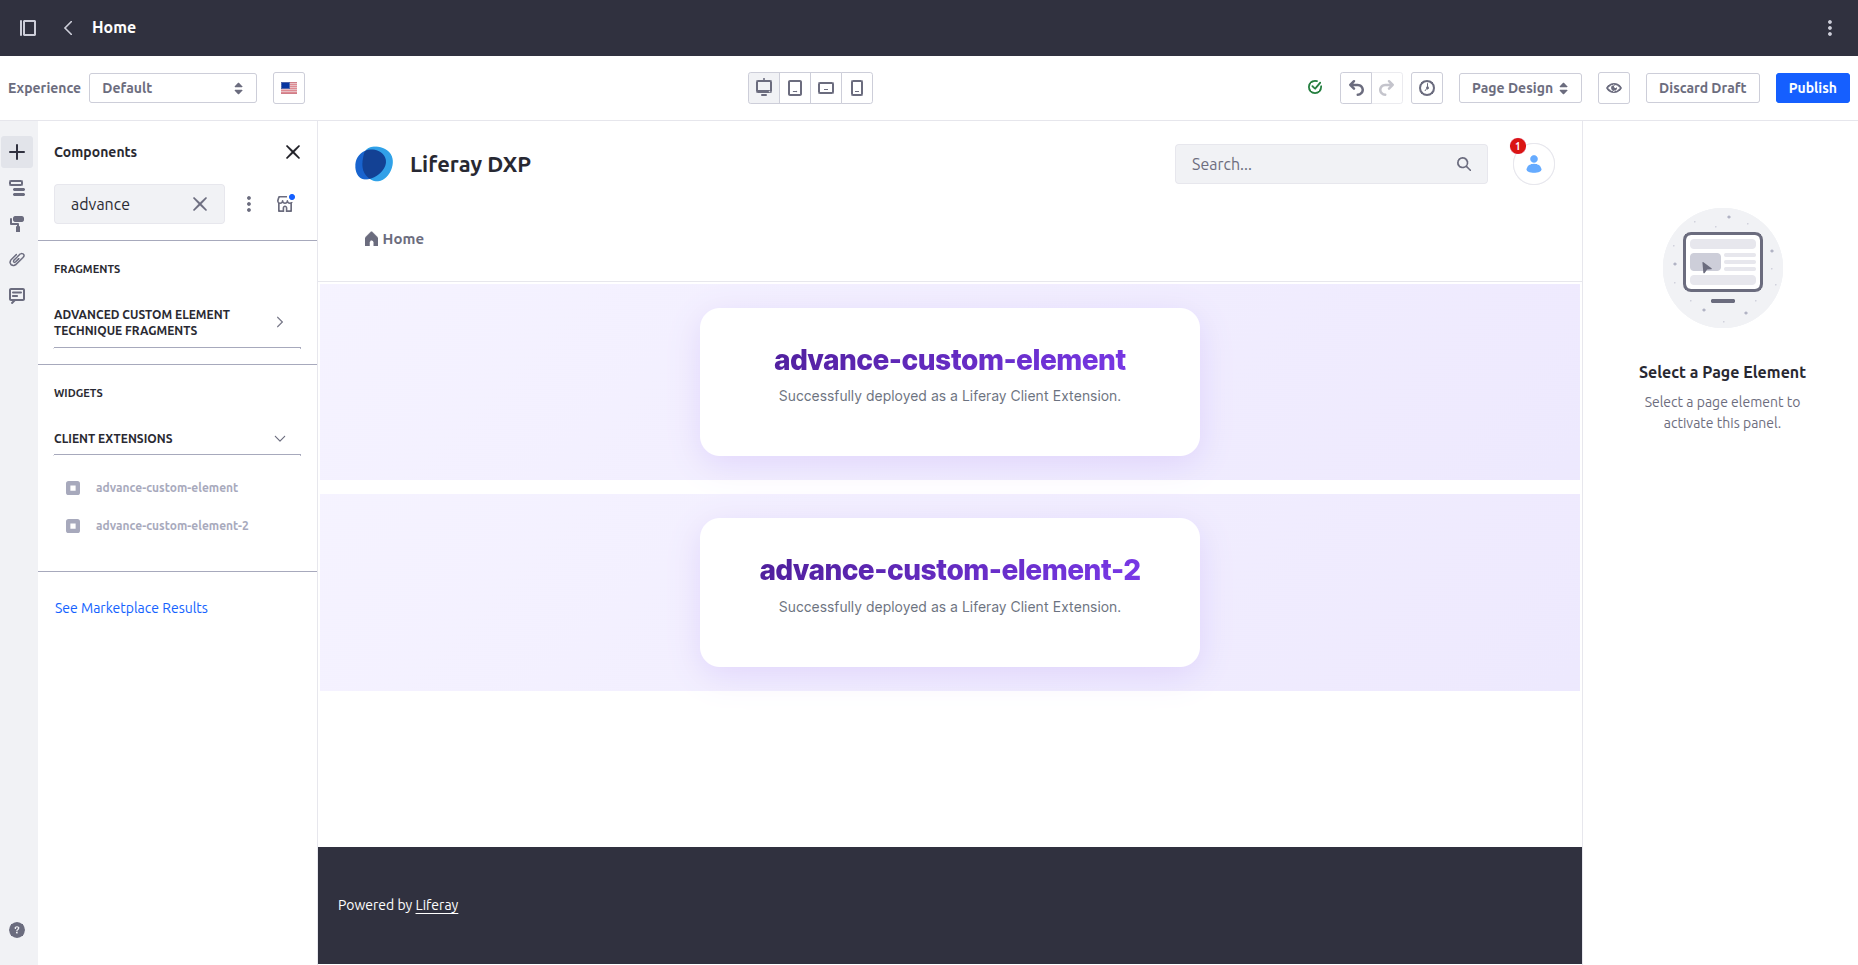Screen dimensions: 1858x965
Task: Switch to tablet viewport preview
Action: tap(795, 88)
